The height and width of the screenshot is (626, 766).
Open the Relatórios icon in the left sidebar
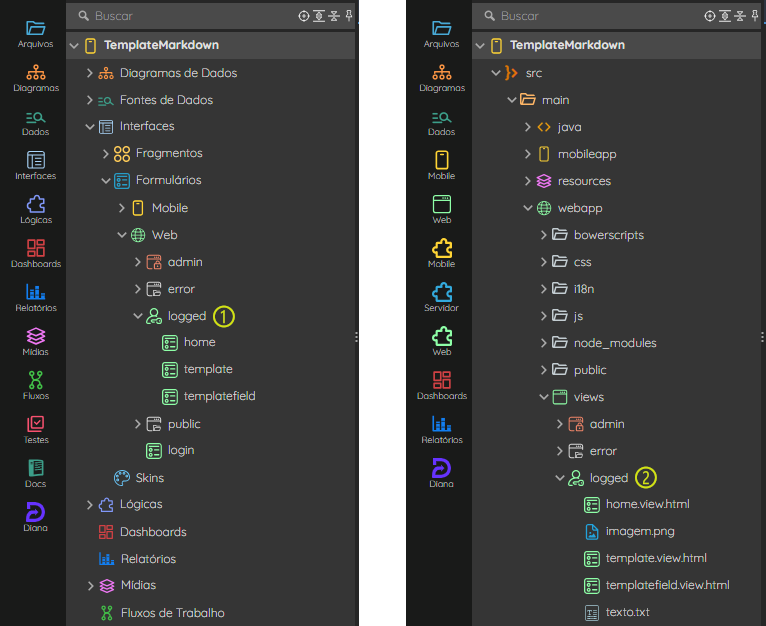(36, 298)
